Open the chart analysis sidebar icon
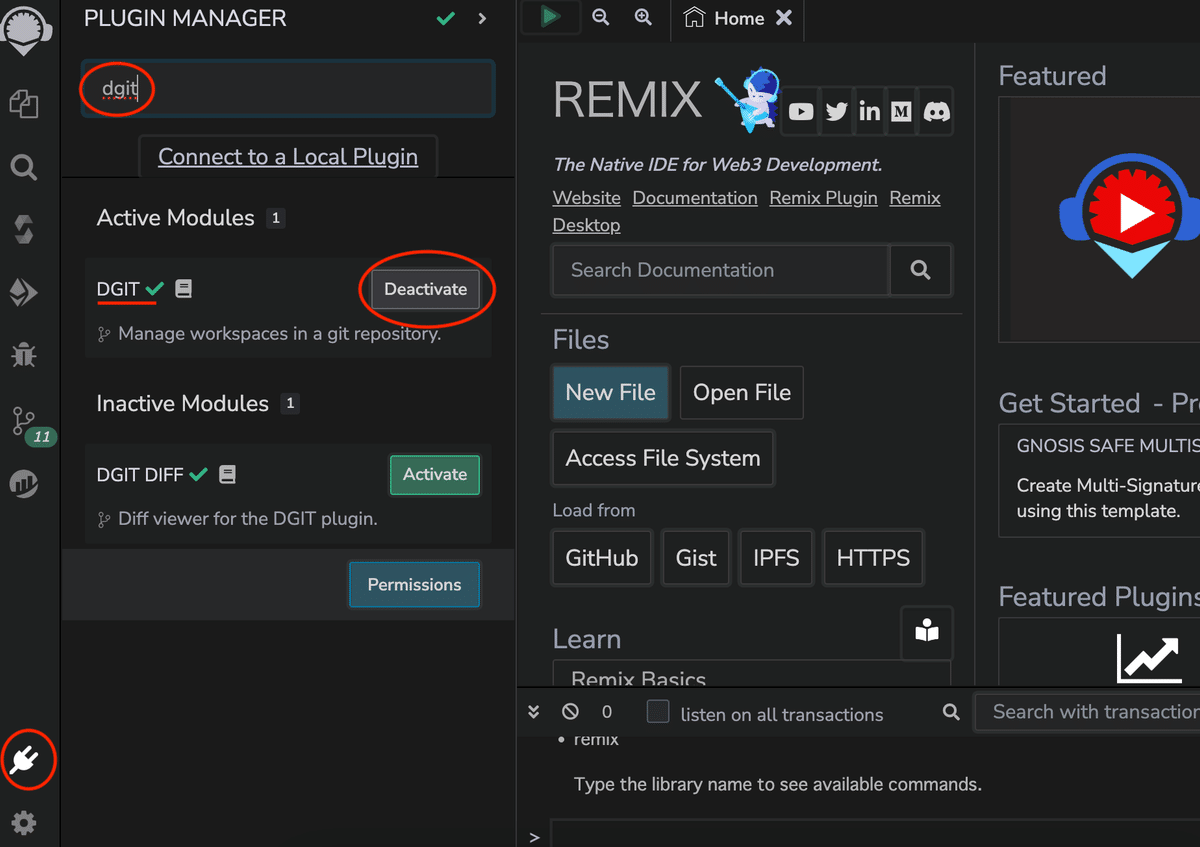The image size is (1200, 847). click(x=24, y=485)
